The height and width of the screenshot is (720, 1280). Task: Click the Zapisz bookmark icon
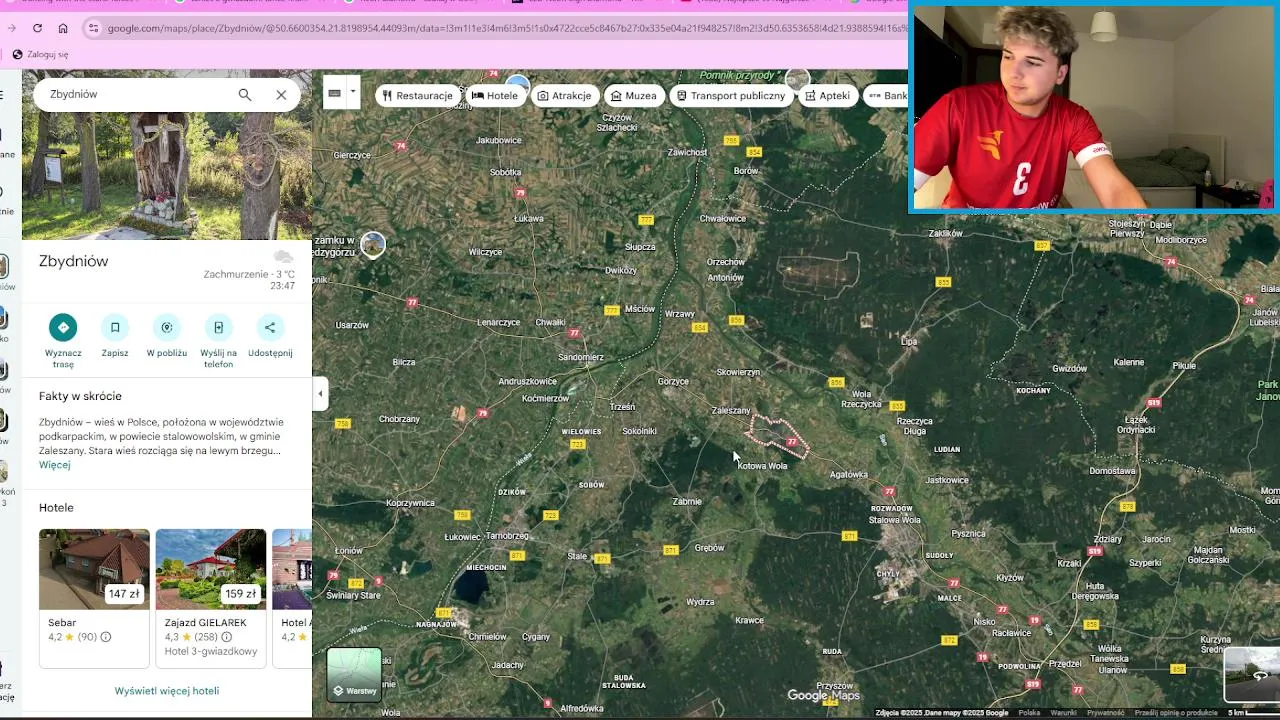(115, 327)
